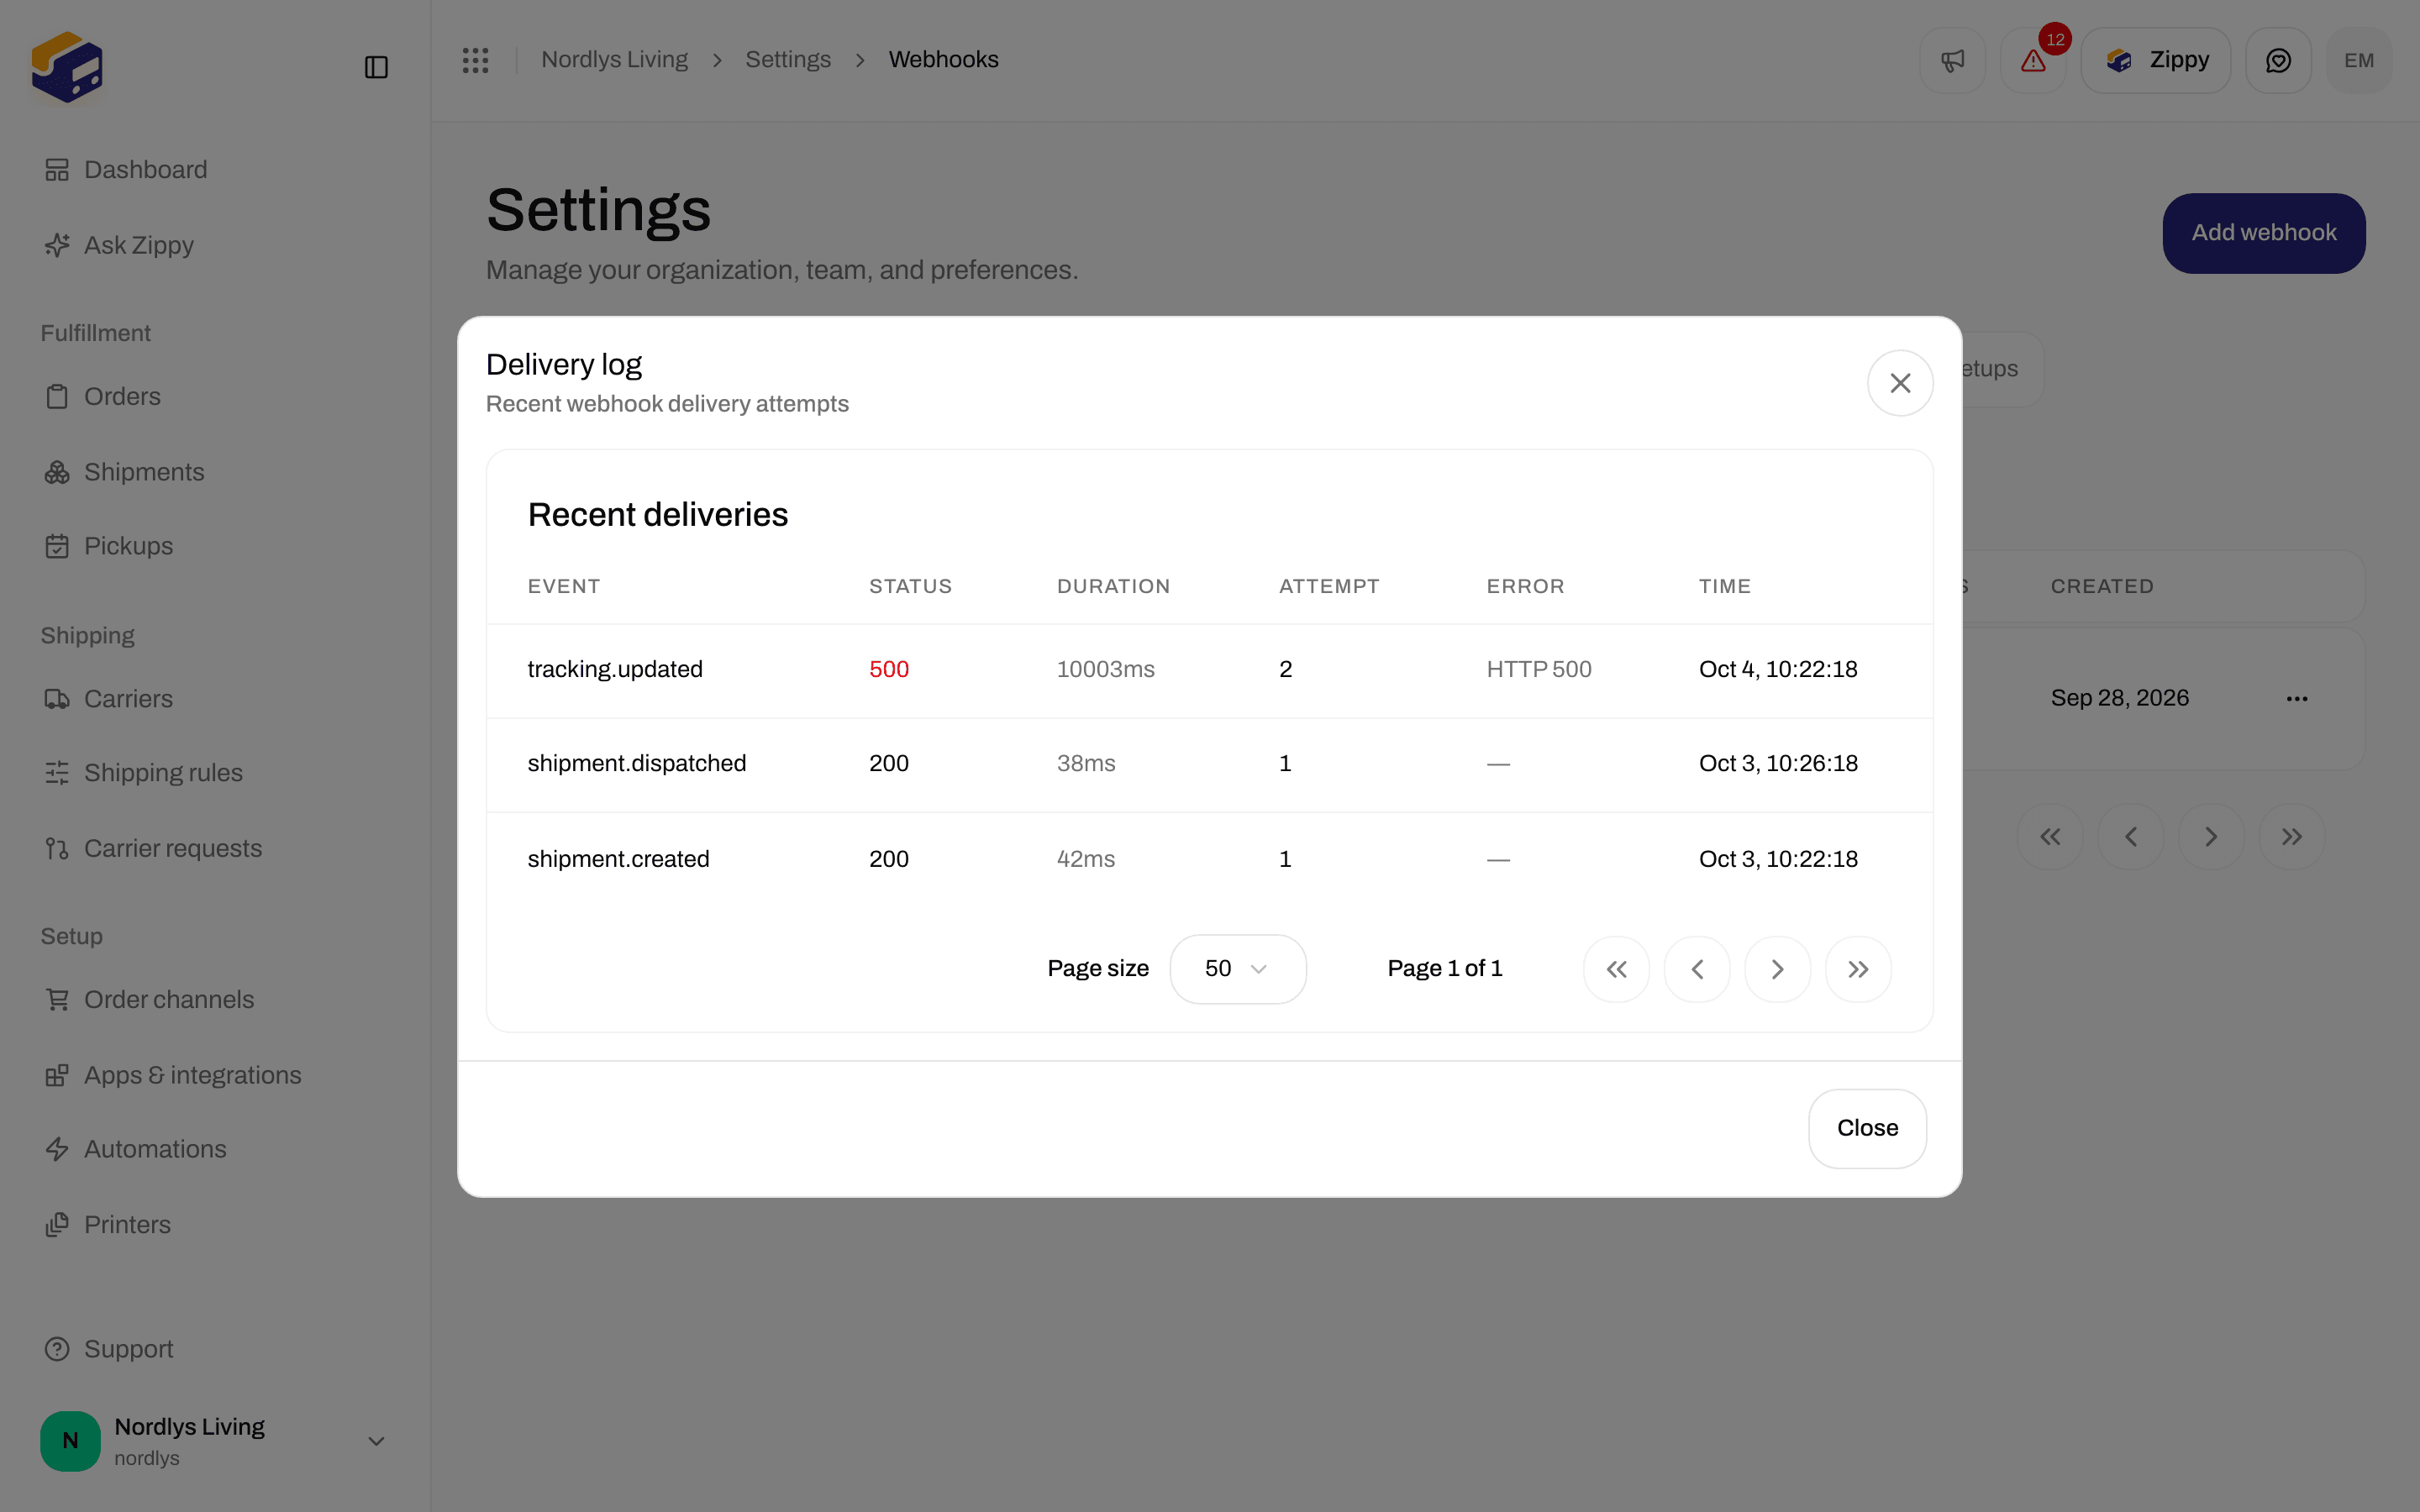The height and width of the screenshot is (1512, 2420).
Task: Click the red 500 status value
Action: coord(889,670)
